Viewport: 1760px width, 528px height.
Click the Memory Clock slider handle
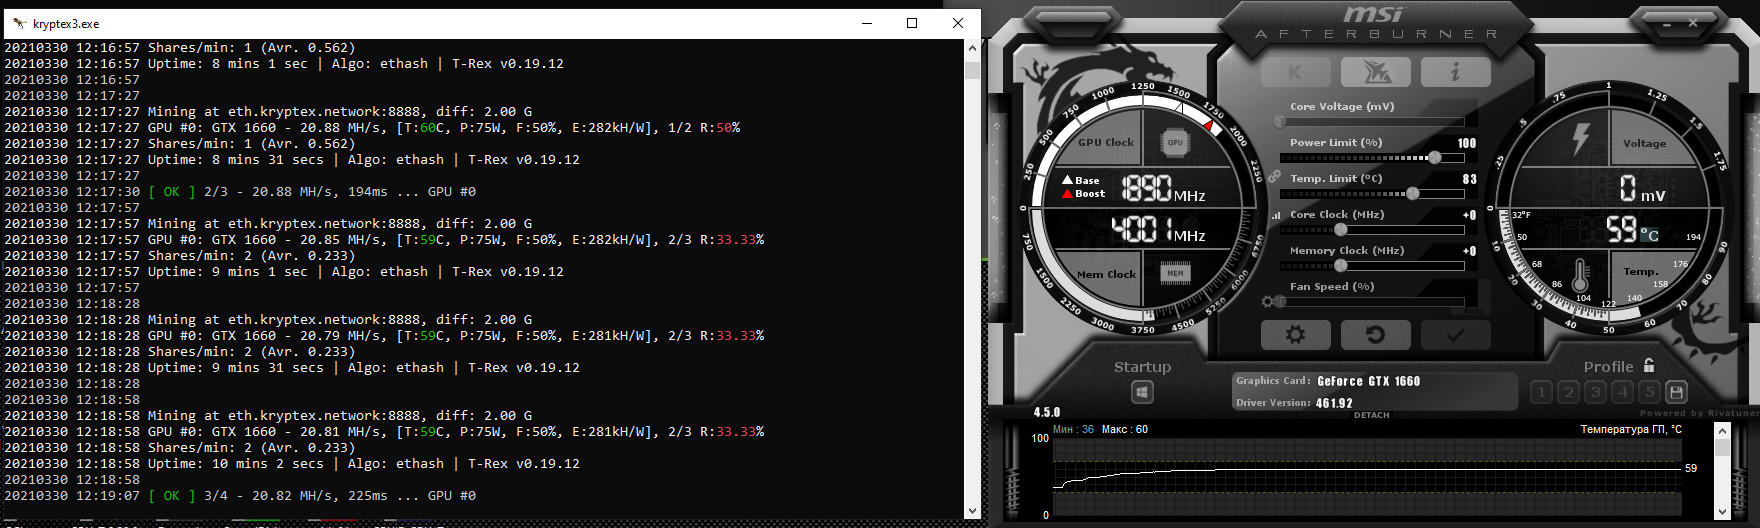[1341, 266]
